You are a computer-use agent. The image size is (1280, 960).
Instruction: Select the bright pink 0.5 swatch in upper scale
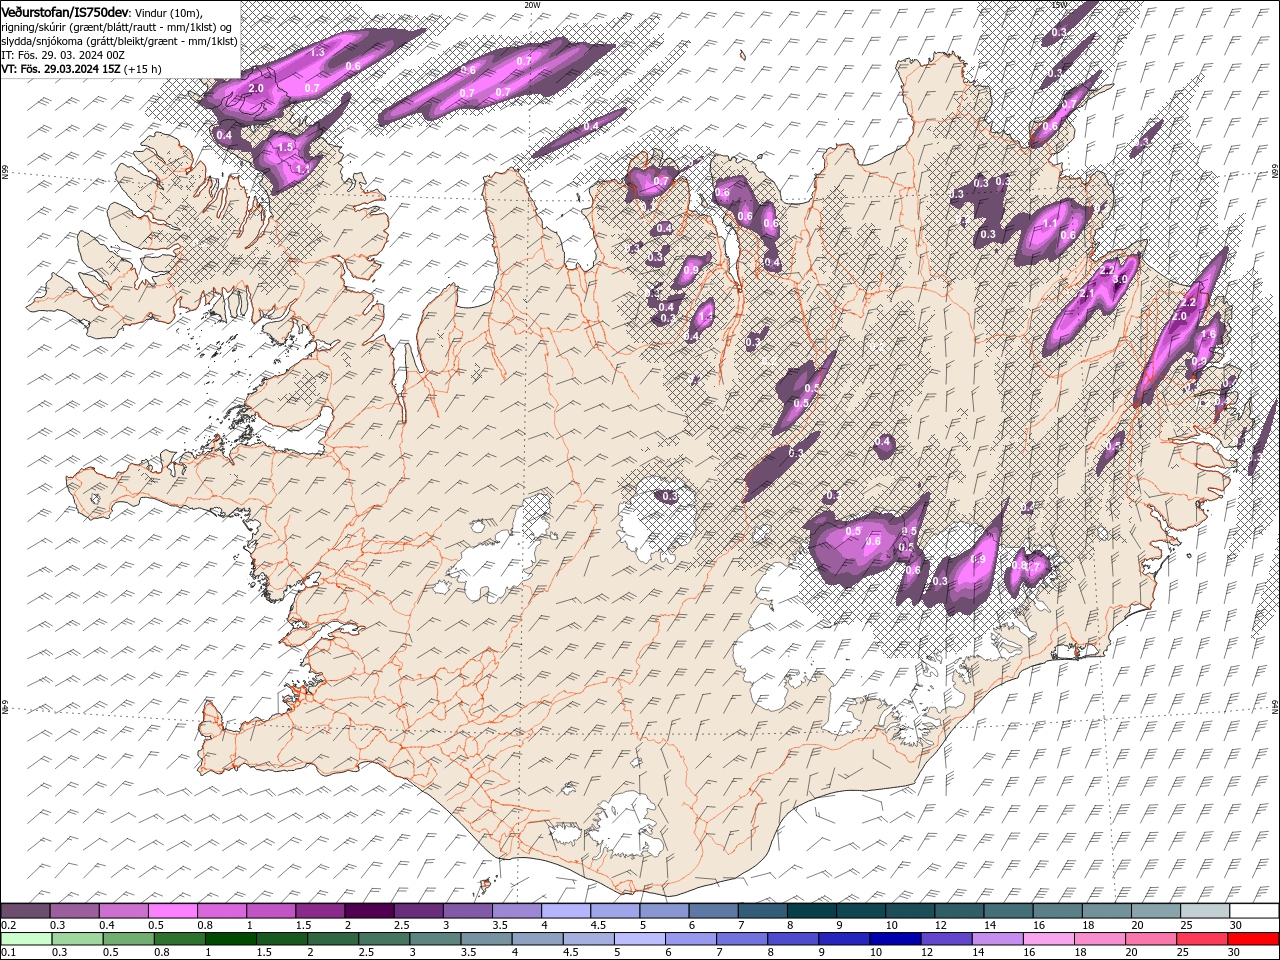[172, 911]
